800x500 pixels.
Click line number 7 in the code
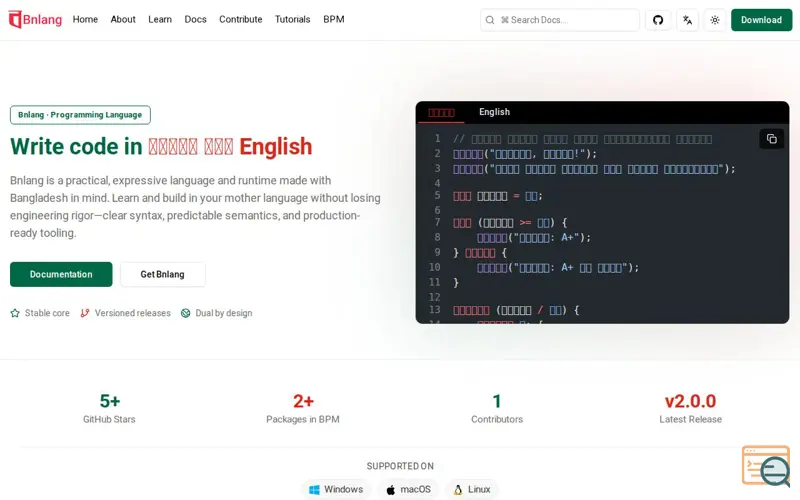[437, 222]
